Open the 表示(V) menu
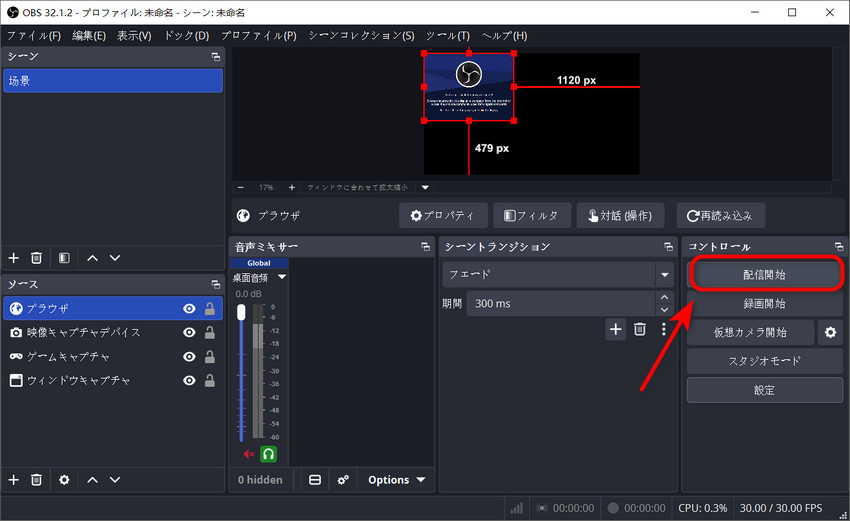This screenshot has width=850, height=521. tap(134, 36)
